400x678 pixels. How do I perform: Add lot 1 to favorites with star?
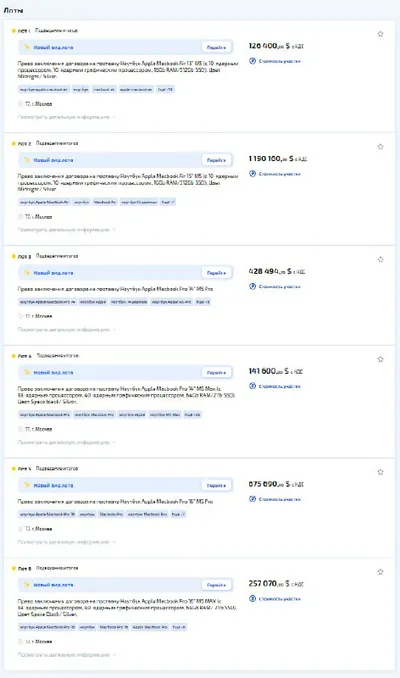[380, 34]
